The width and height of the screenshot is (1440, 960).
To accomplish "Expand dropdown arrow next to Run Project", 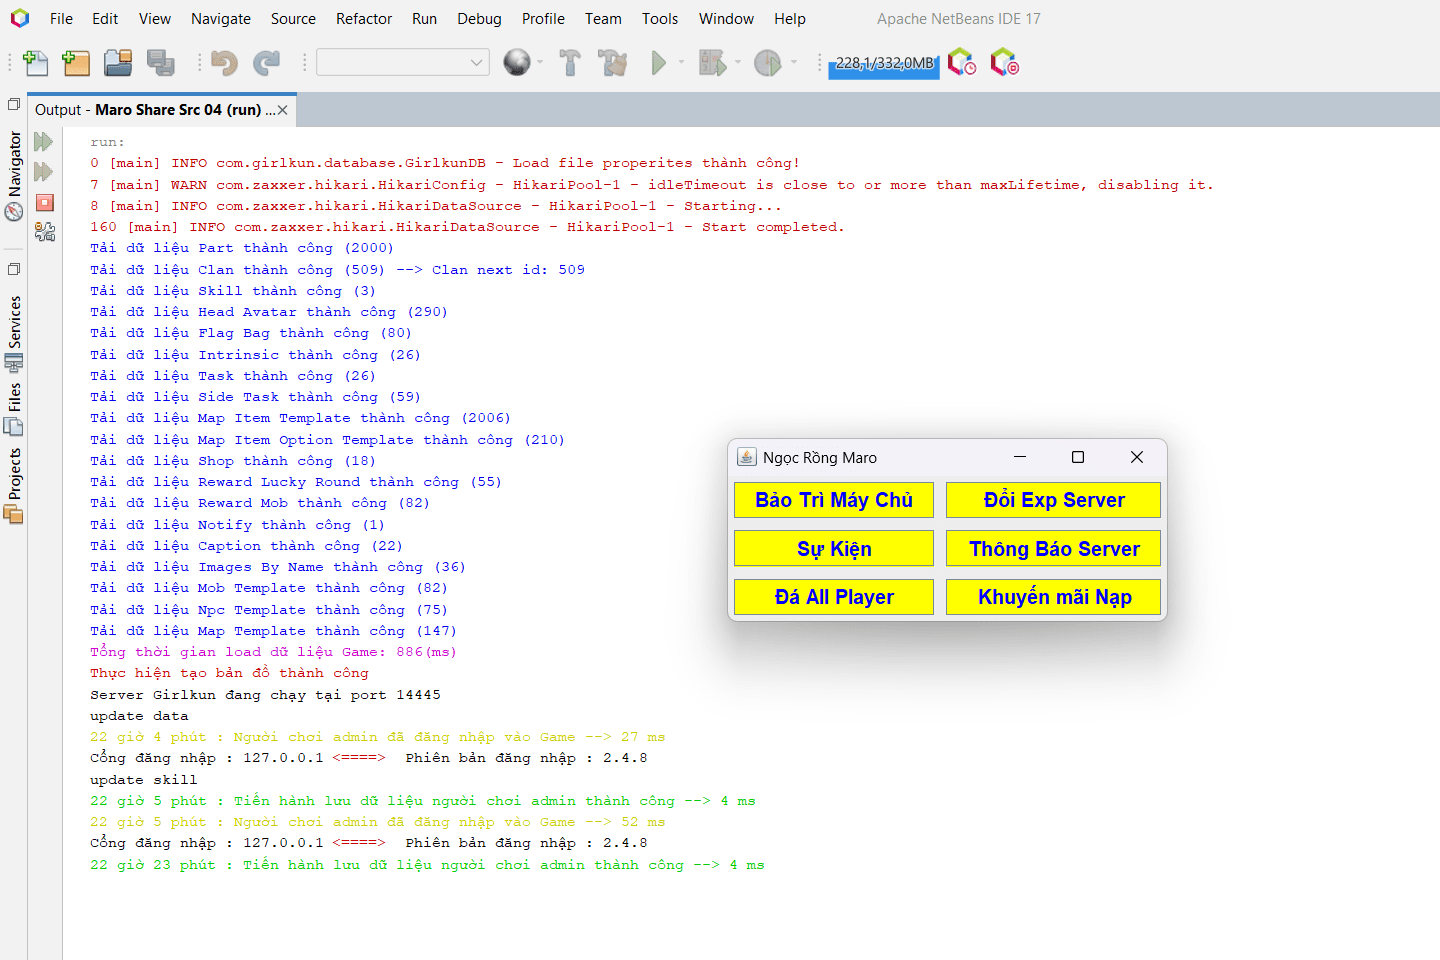I will 682,62.
